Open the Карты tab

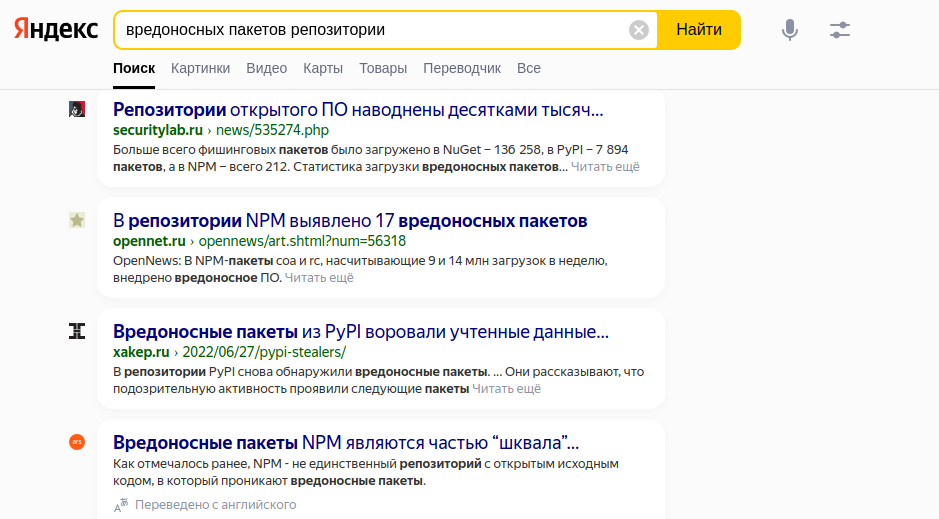pyautogui.click(x=323, y=68)
